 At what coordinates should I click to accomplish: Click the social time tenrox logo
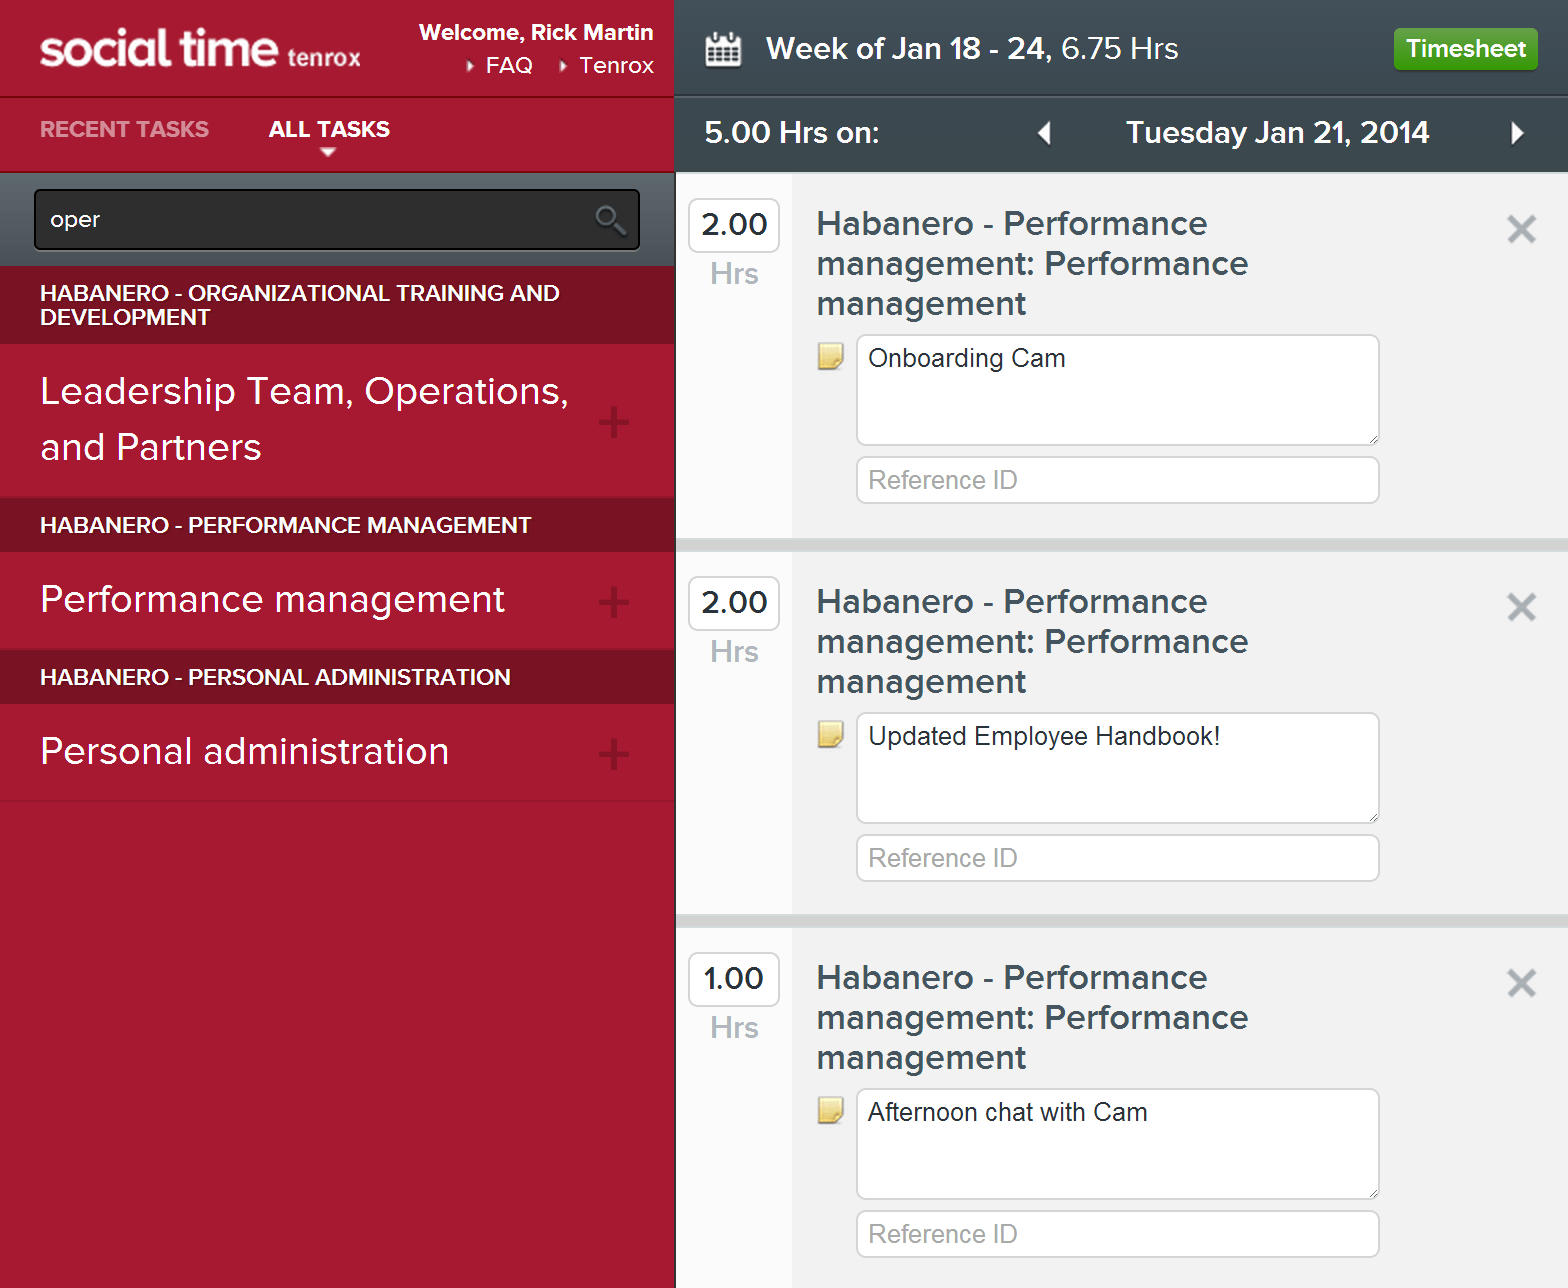(x=200, y=49)
